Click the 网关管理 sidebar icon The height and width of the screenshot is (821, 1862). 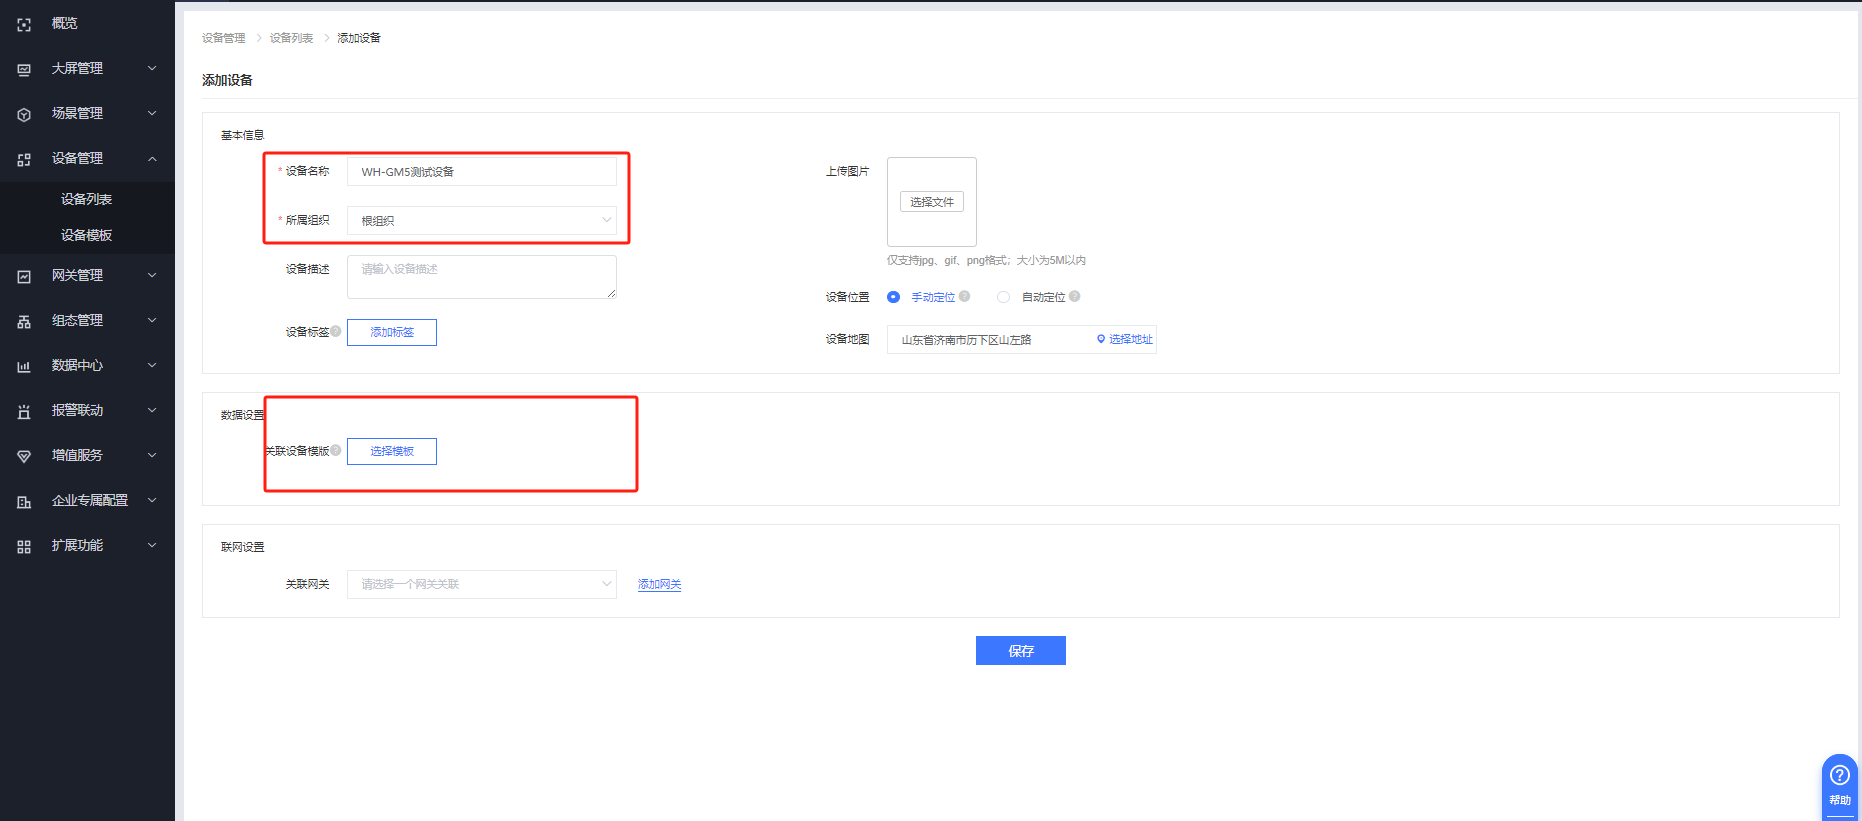pos(24,276)
